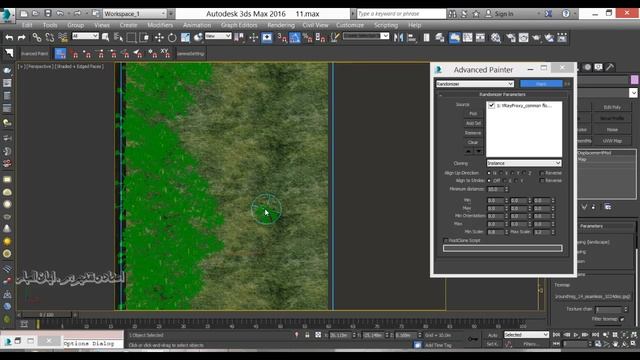The height and width of the screenshot is (360, 640).
Task: Open the reference coordinate system View dropdown
Action: (x=218, y=36)
